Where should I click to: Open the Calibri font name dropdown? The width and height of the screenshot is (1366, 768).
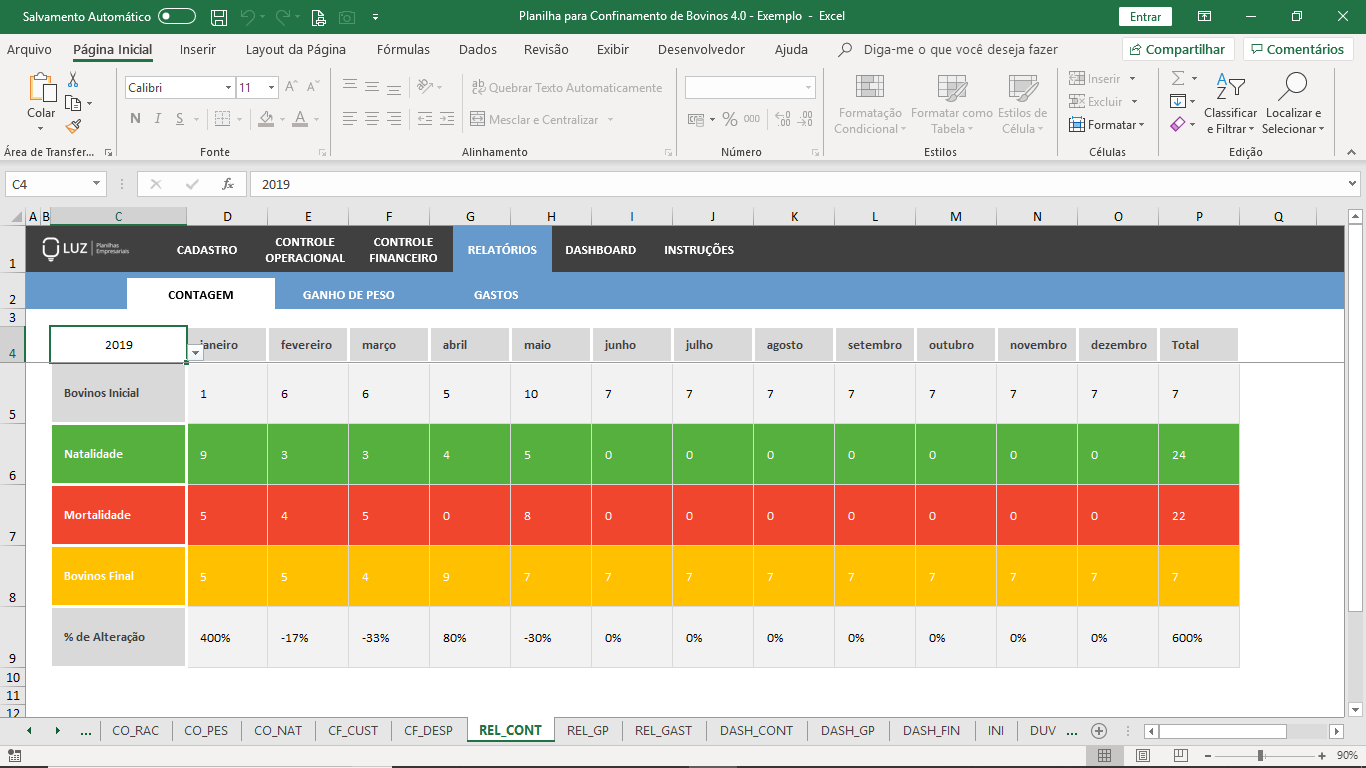pos(228,88)
